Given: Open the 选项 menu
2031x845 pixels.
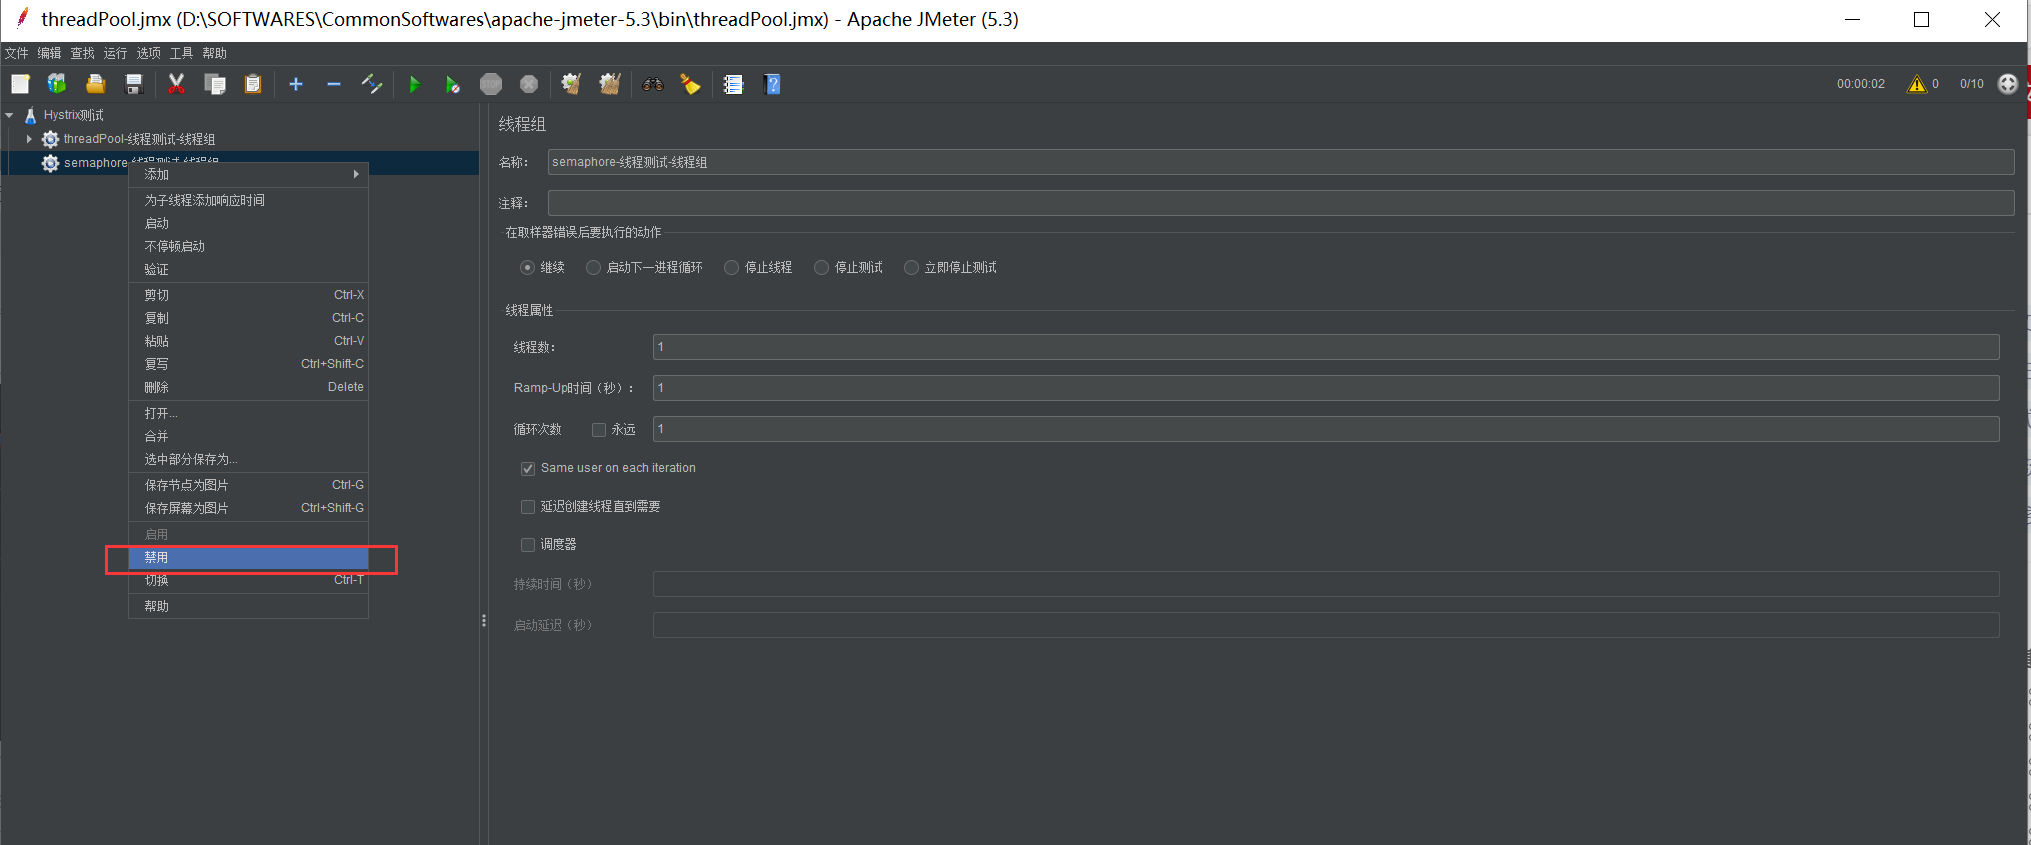Looking at the screenshot, I should [148, 53].
